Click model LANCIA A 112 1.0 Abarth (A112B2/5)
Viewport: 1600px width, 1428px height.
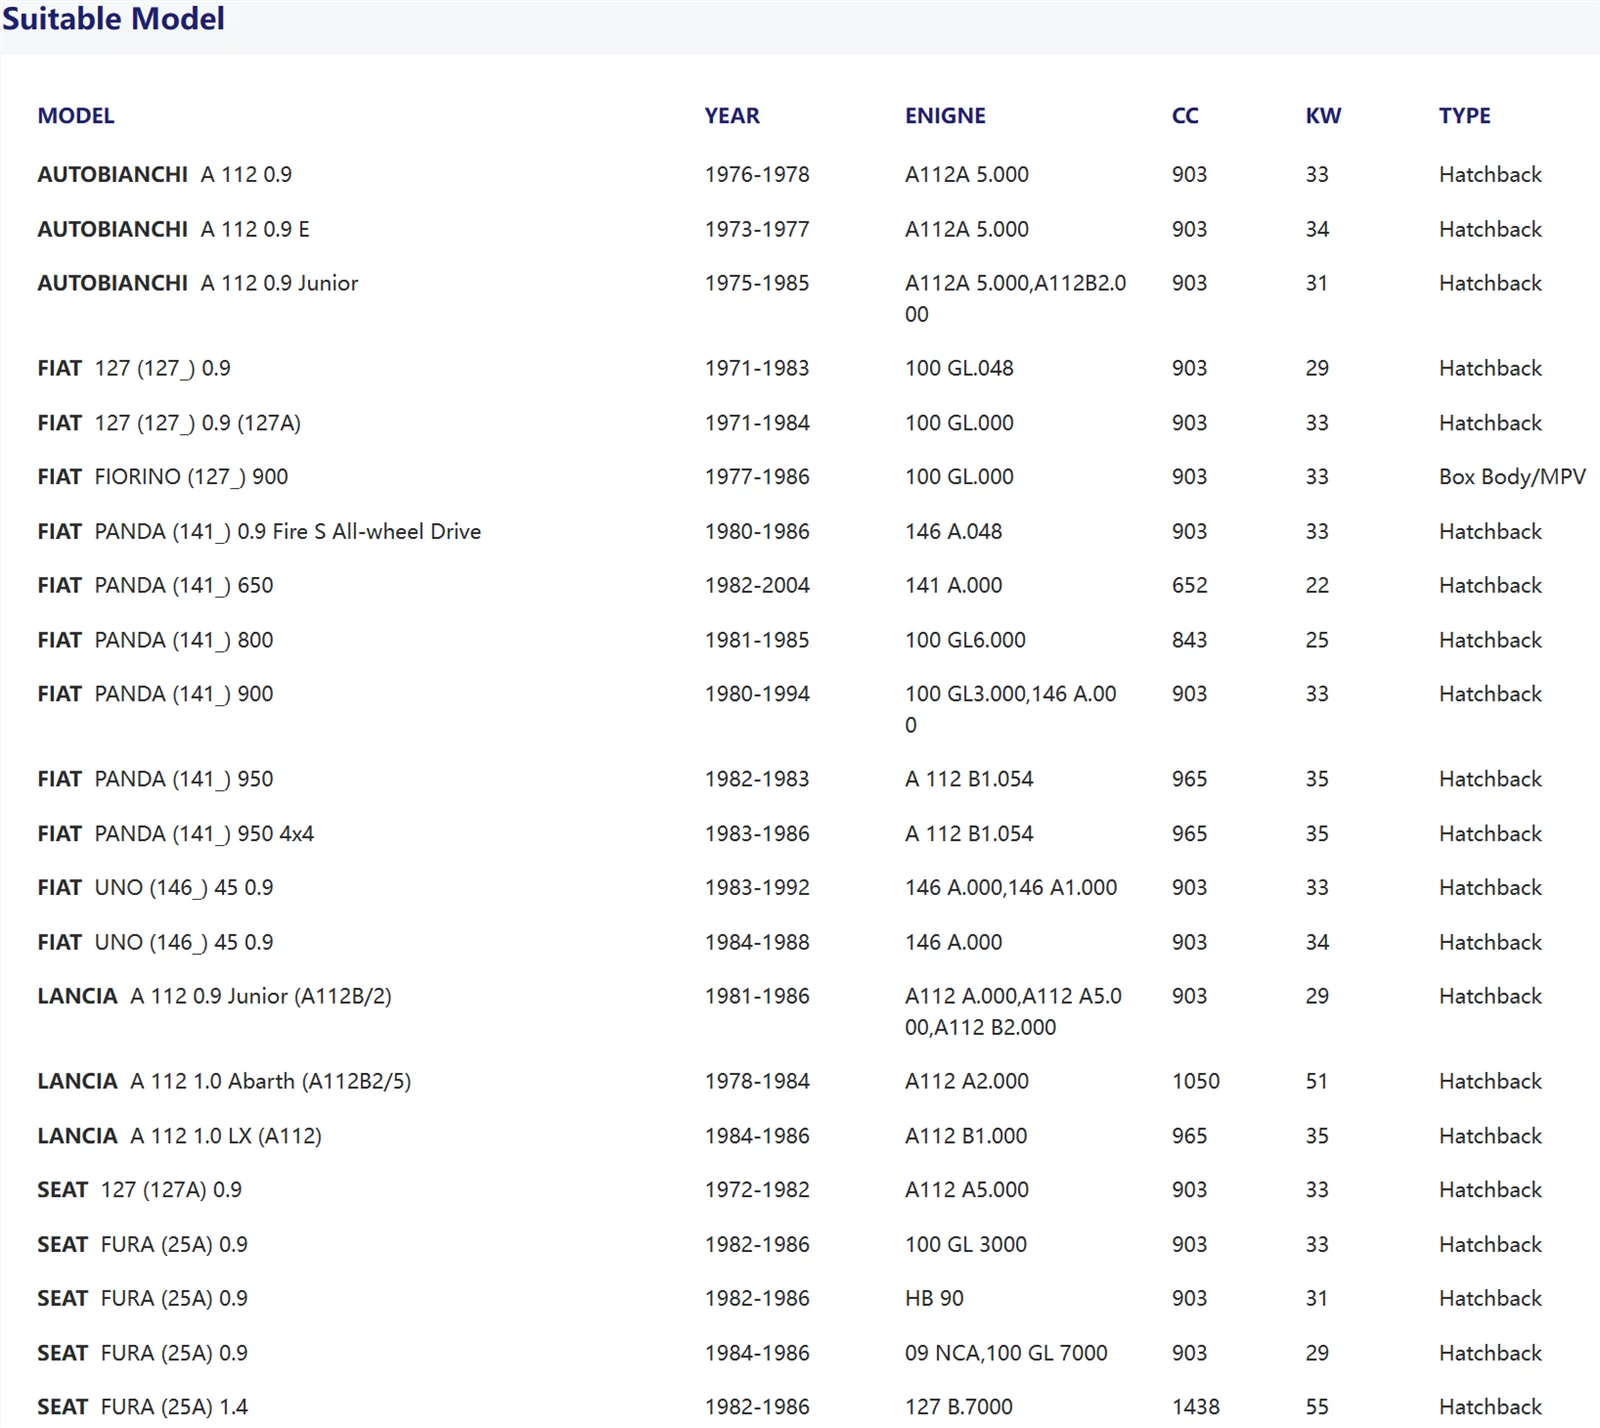(224, 1082)
